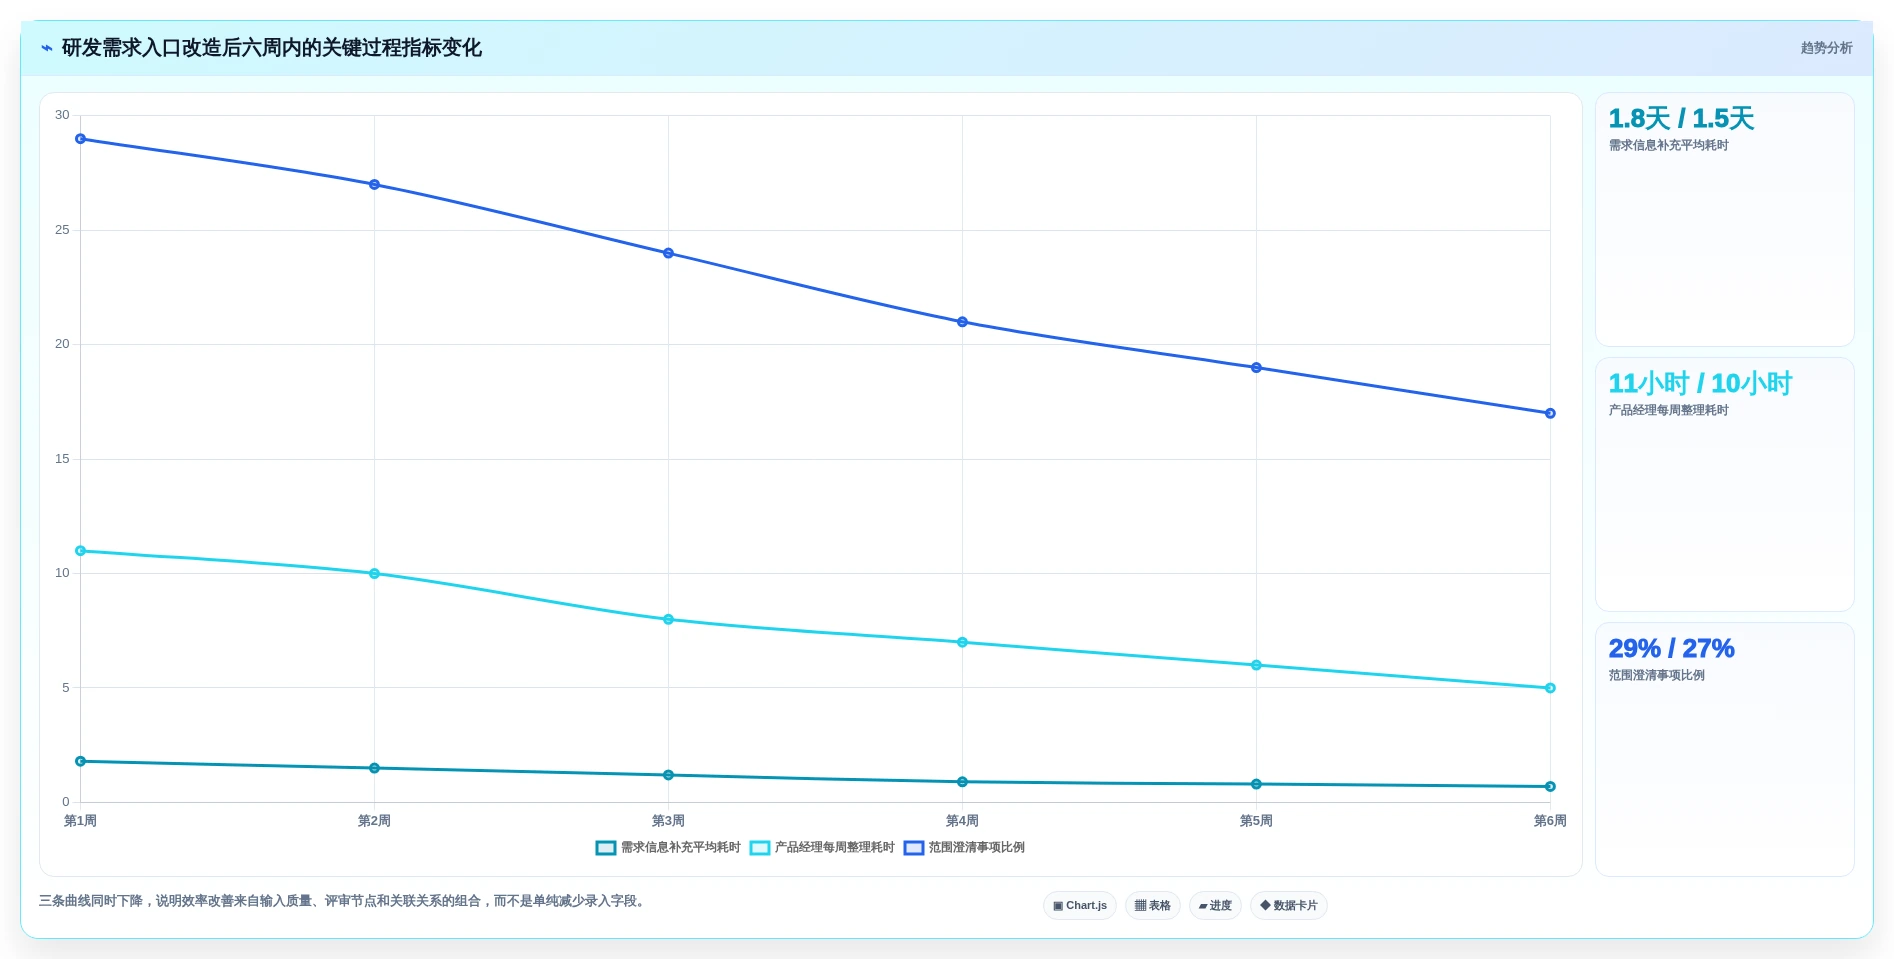Select 第5周 point on teal bottom line
The width and height of the screenshot is (1894, 959).
click(x=1256, y=784)
